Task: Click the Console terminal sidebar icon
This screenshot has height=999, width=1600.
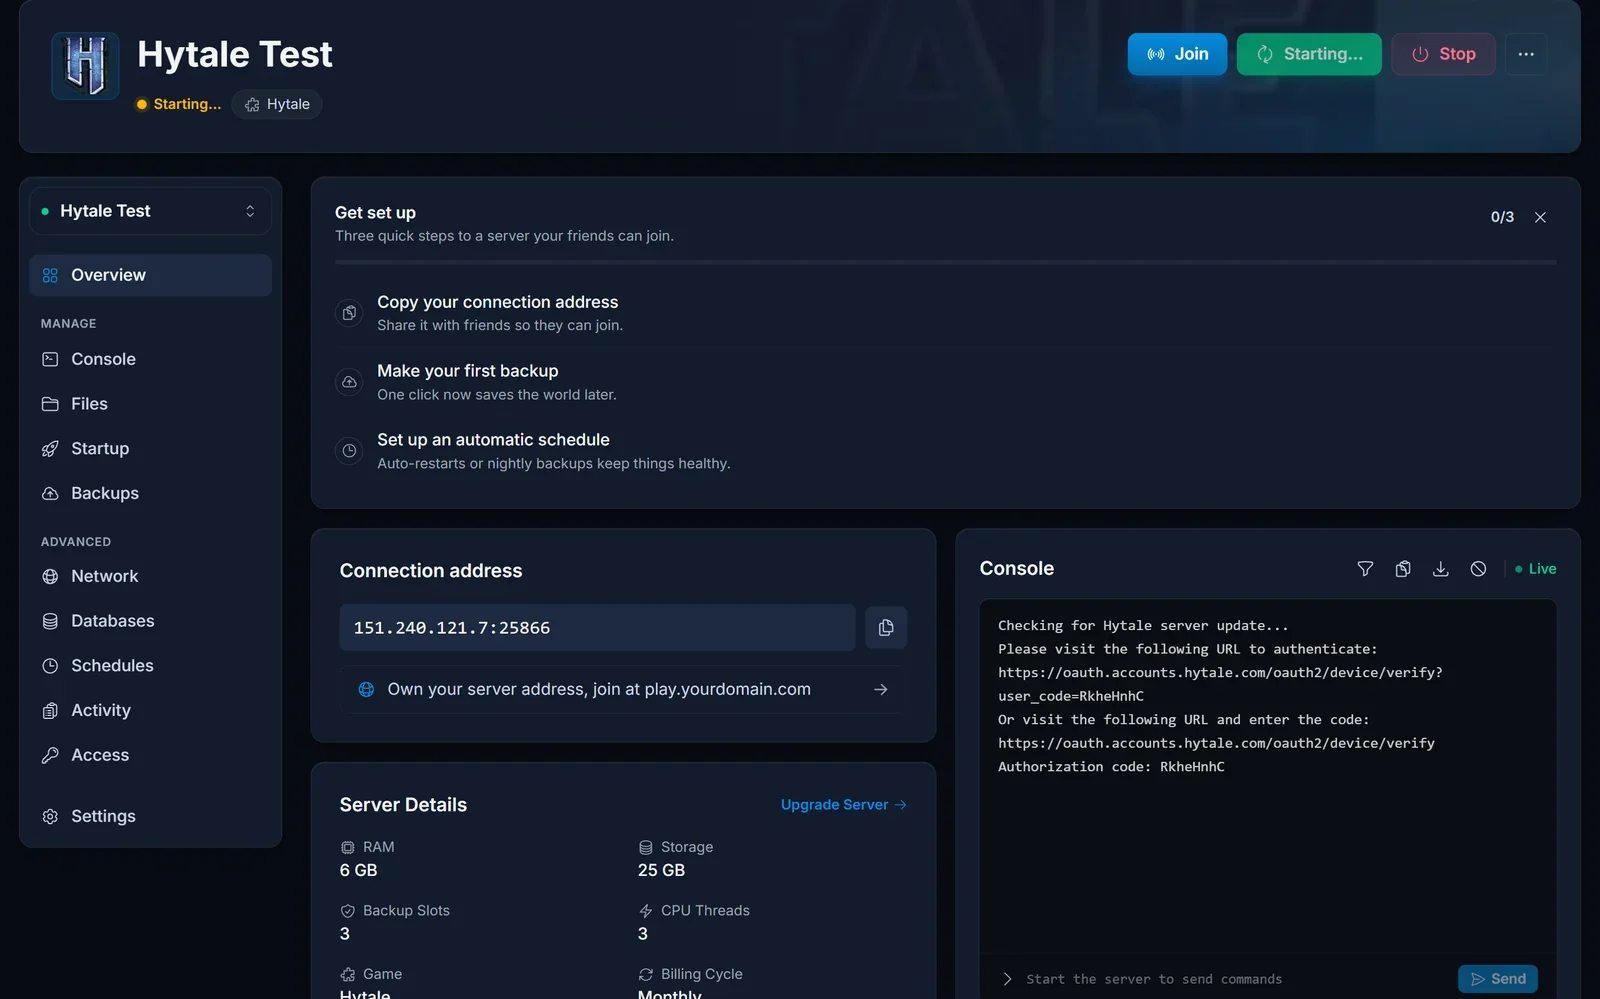Action: point(50,359)
